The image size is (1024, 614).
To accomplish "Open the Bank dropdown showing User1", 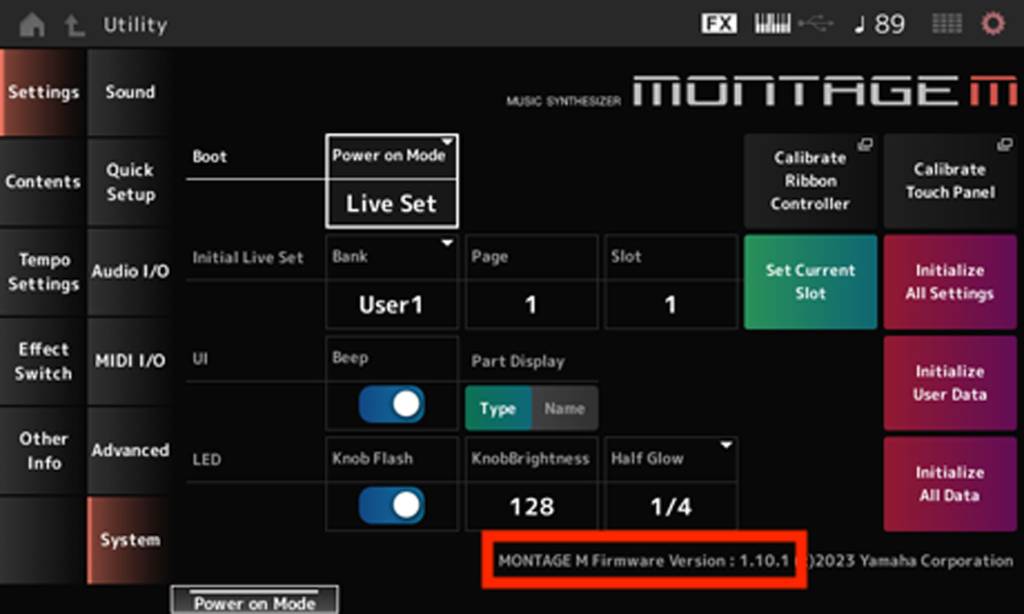I will [x=392, y=280].
